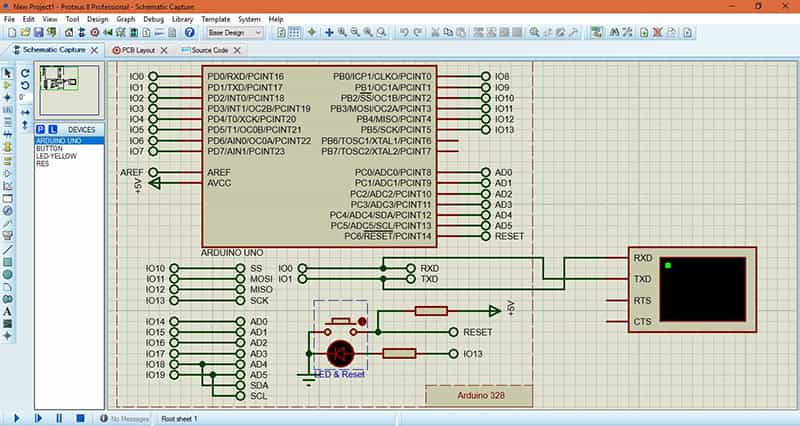The image size is (800, 426).
Task: Click the Zoom In magnifier icon
Action: pyautogui.click(x=342, y=33)
